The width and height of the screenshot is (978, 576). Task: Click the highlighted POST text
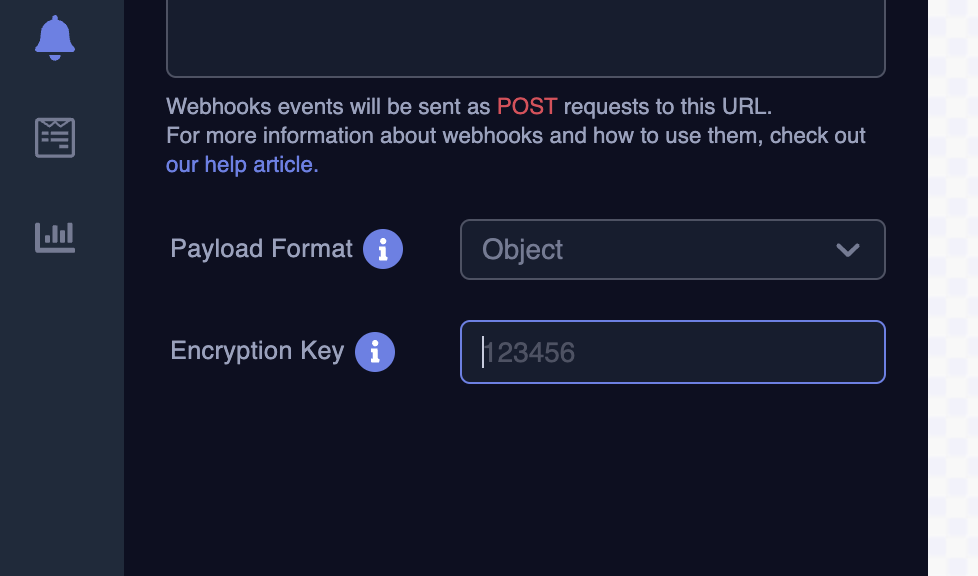click(529, 106)
